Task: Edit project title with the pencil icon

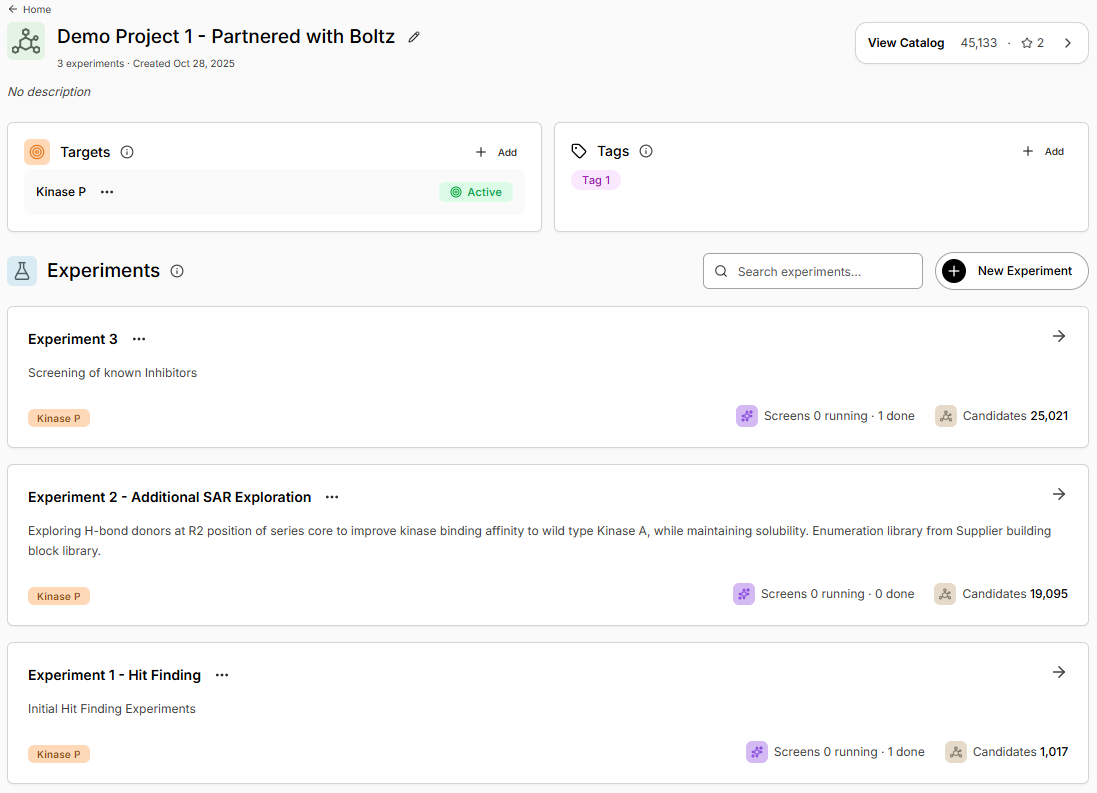Action: (x=414, y=37)
